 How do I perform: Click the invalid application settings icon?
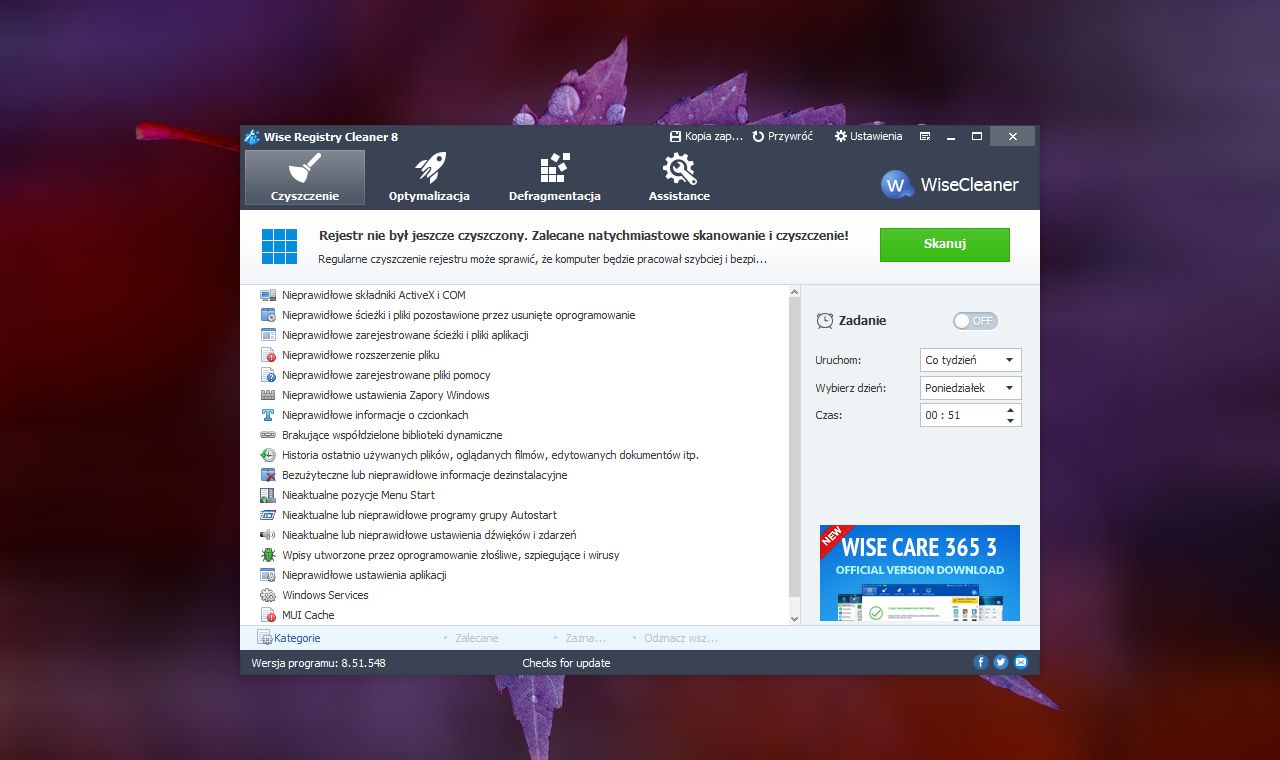tap(267, 575)
